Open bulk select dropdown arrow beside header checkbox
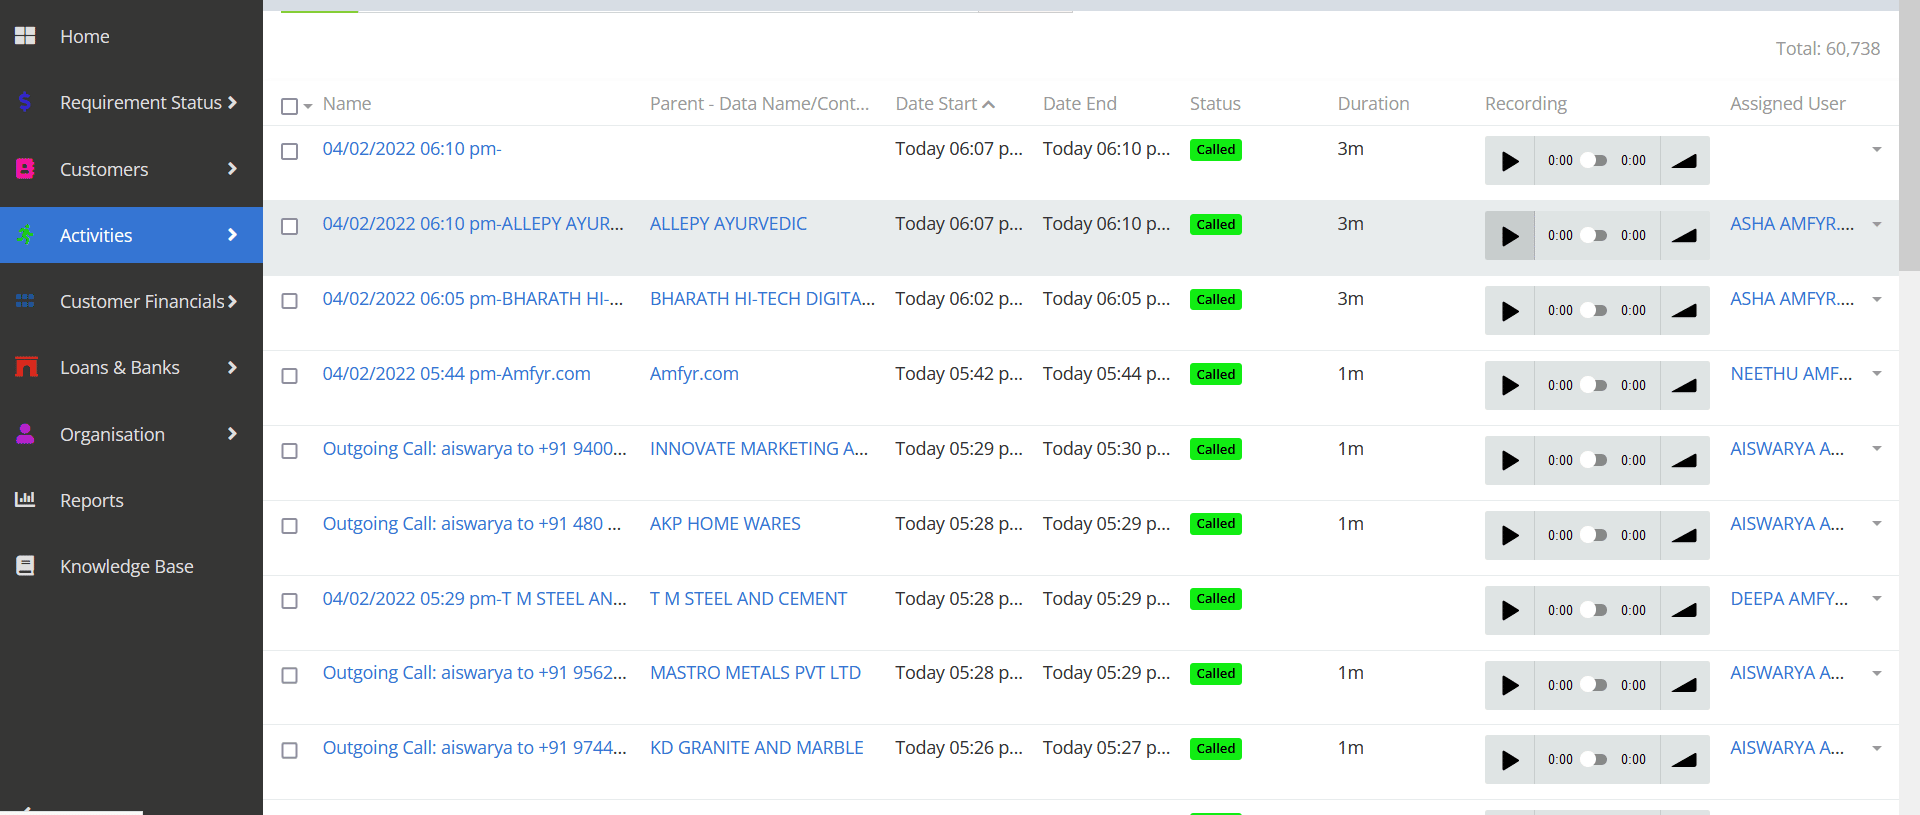Viewport: 1920px width, 815px height. coord(308,106)
